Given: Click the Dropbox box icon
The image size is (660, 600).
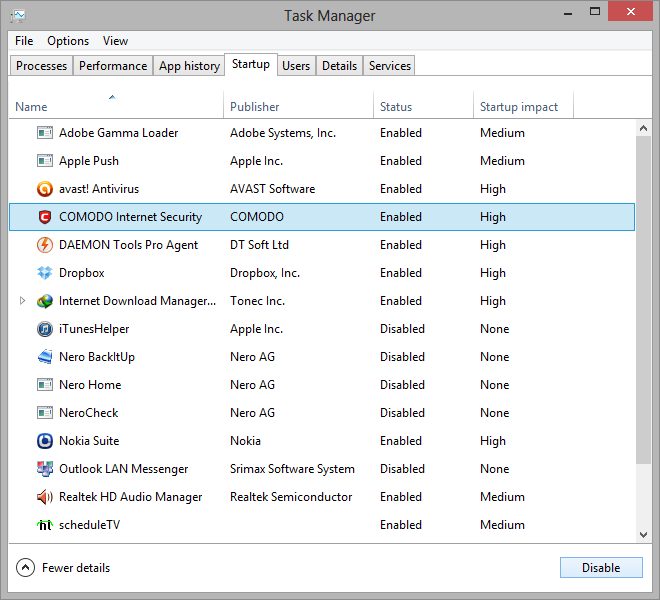Looking at the screenshot, I should point(45,273).
